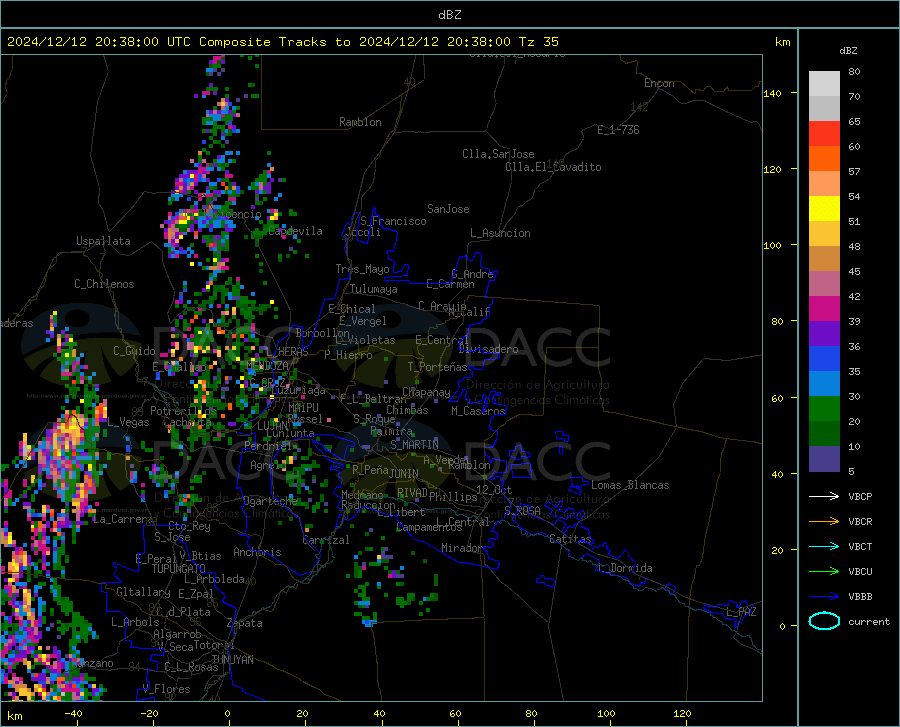
Task: Pick the 5 dBZ dark purple swatch
Action: (824, 459)
